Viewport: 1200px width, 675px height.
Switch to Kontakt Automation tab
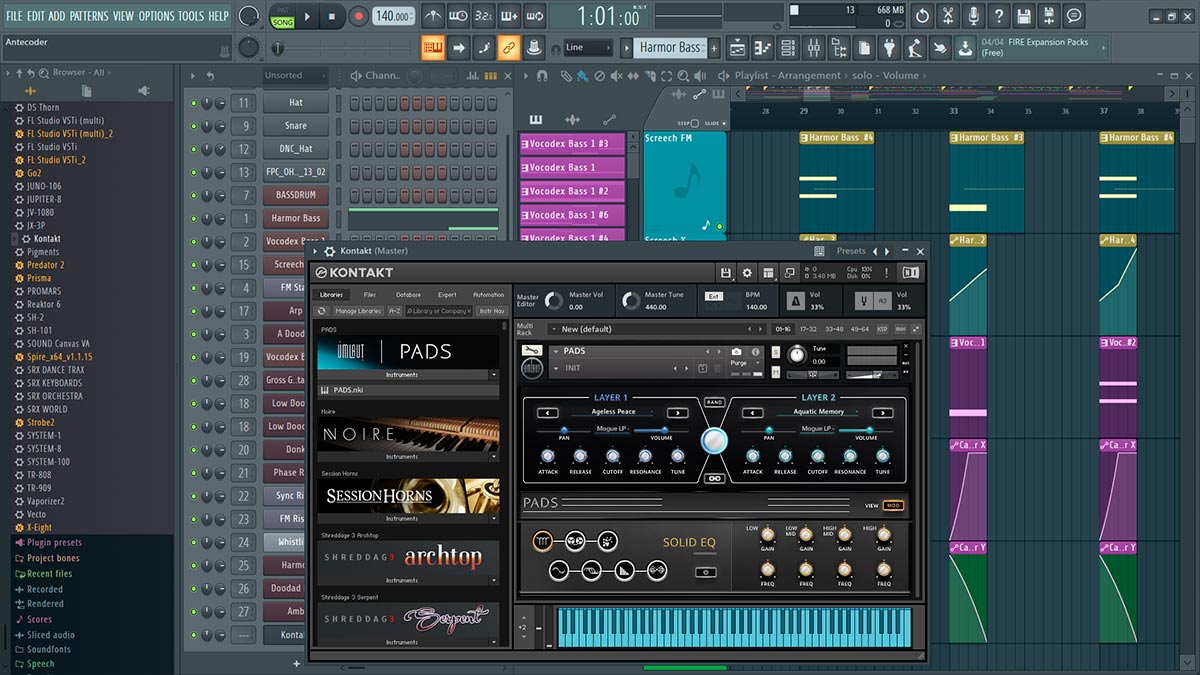click(x=489, y=295)
